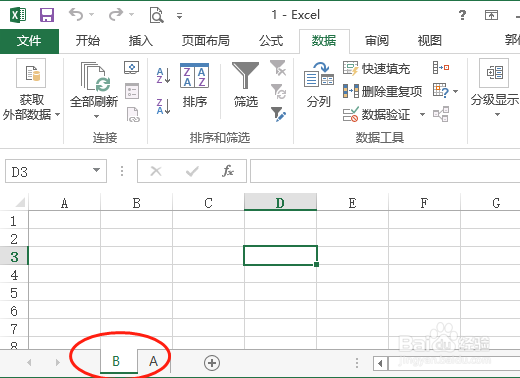Click the Reapply filter icon
520x378 pixels.
pyautogui.click(x=278, y=91)
